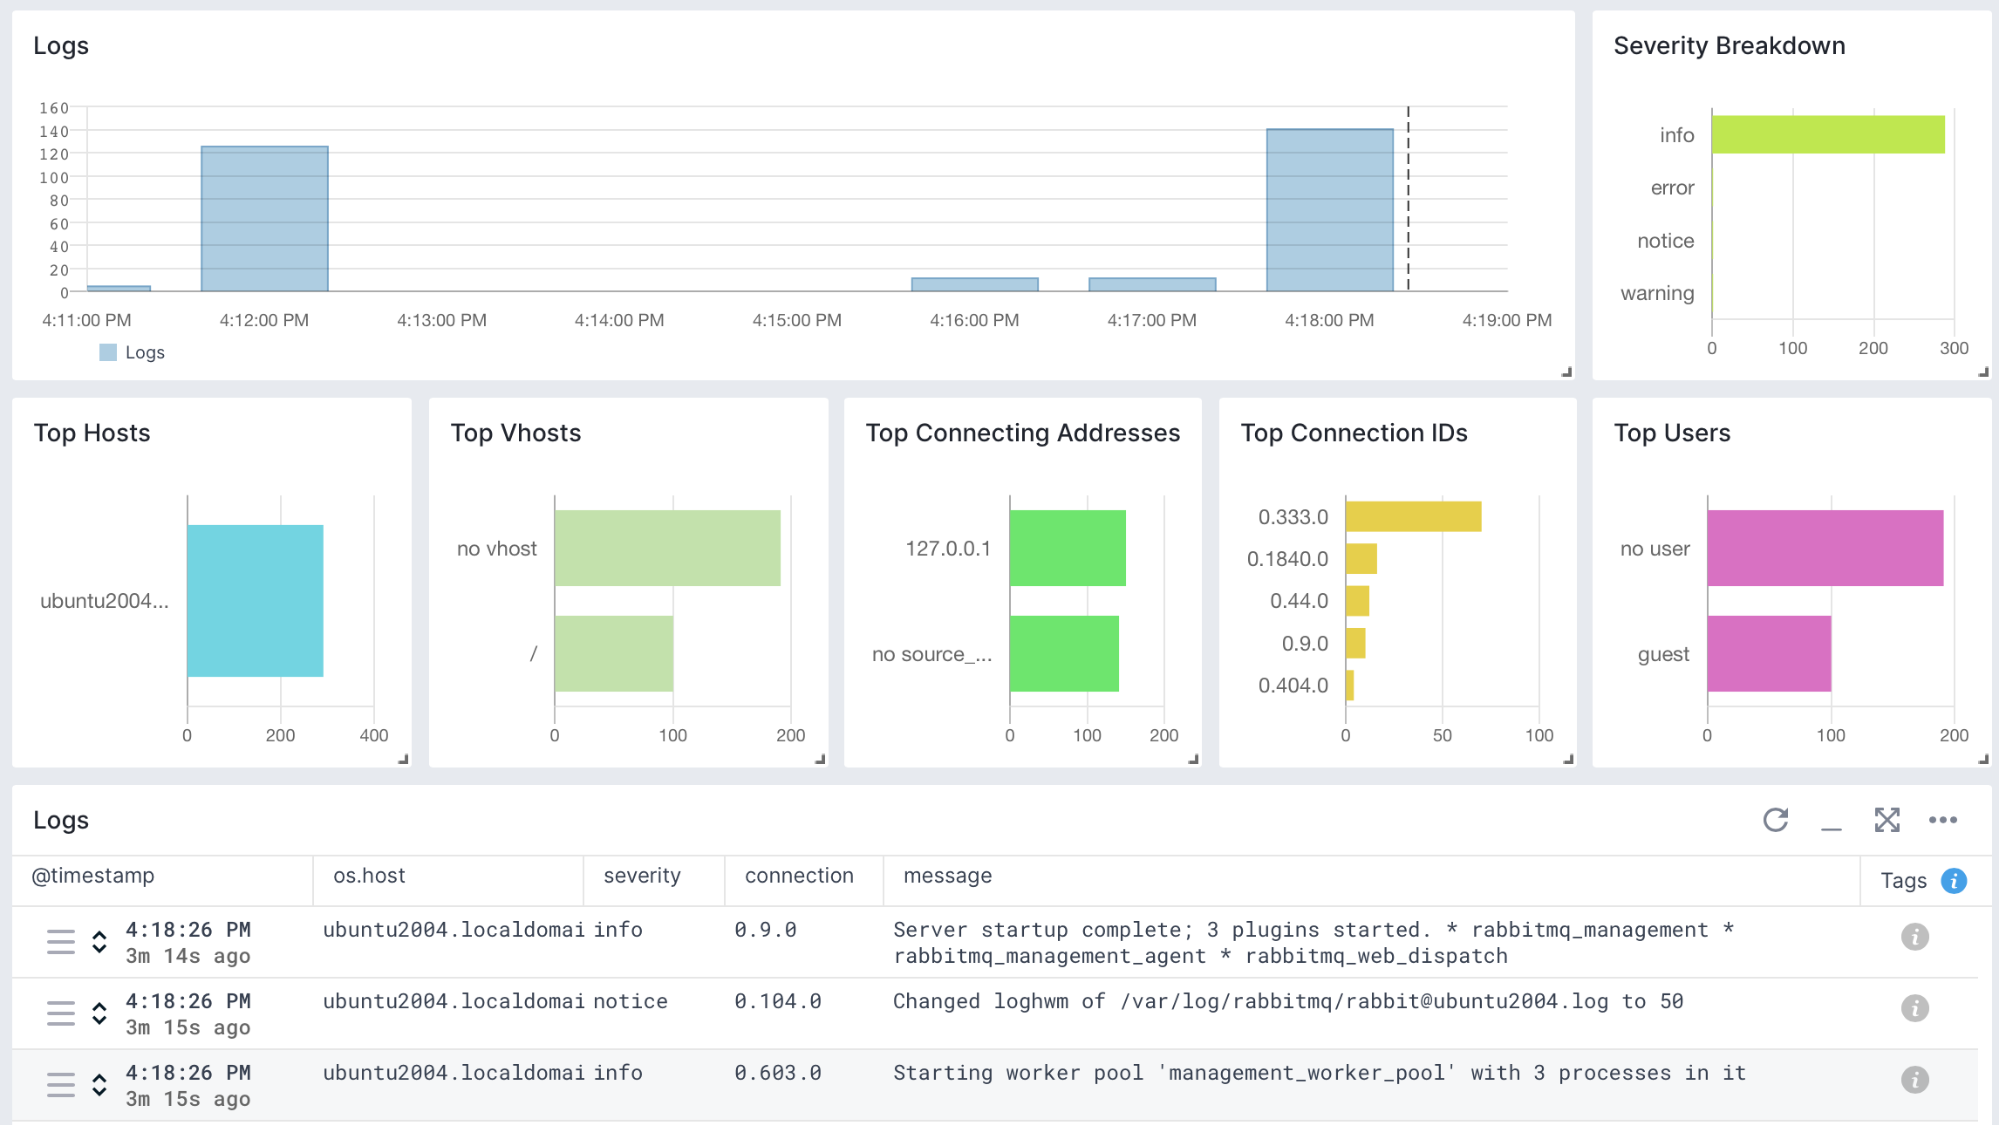Image resolution: width=1999 pixels, height=1126 pixels.
Task: Expand the 0.9.0 connection log row
Action: click(x=99, y=942)
